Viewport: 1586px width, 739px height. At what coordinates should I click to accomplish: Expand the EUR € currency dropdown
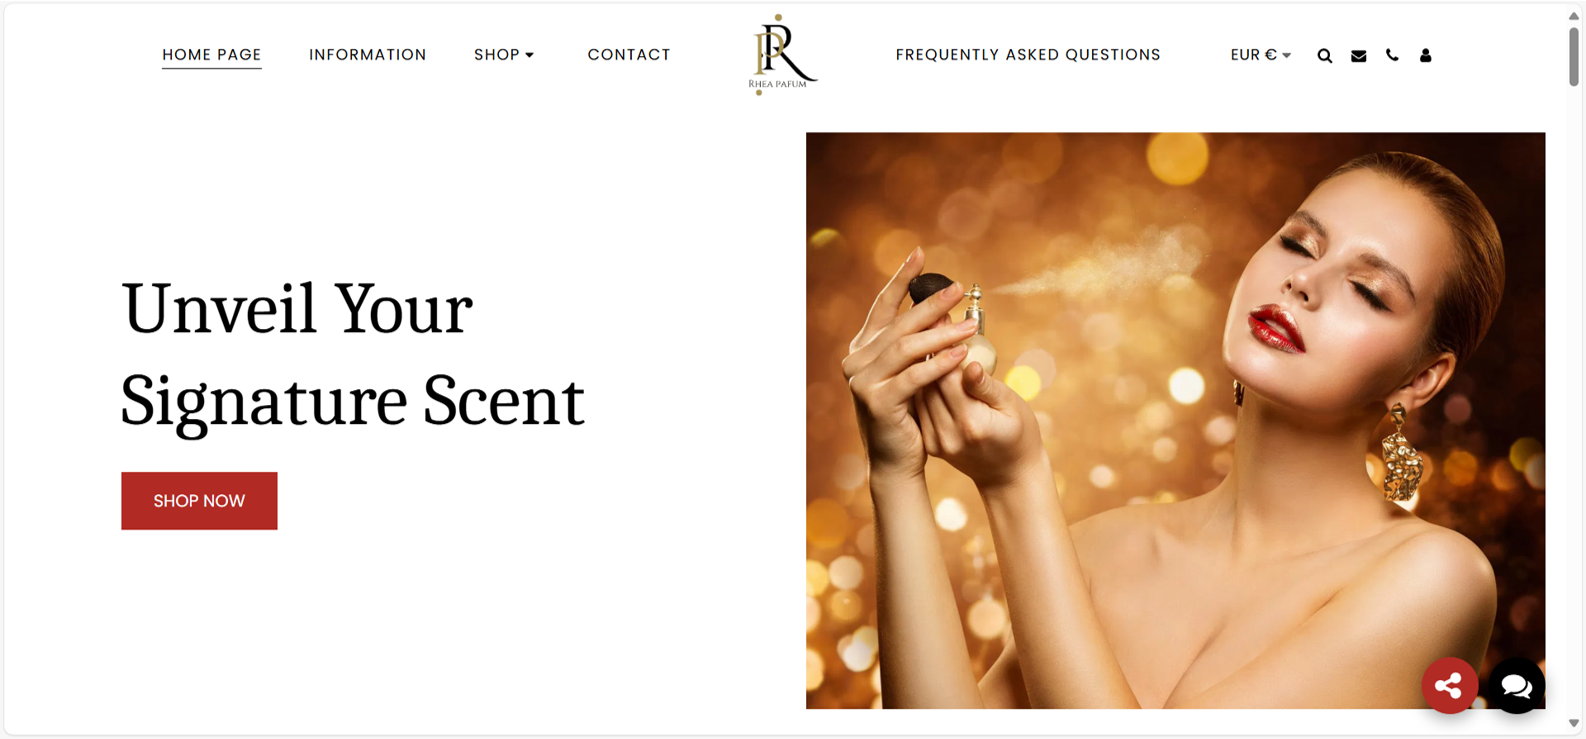(x=1260, y=55)
